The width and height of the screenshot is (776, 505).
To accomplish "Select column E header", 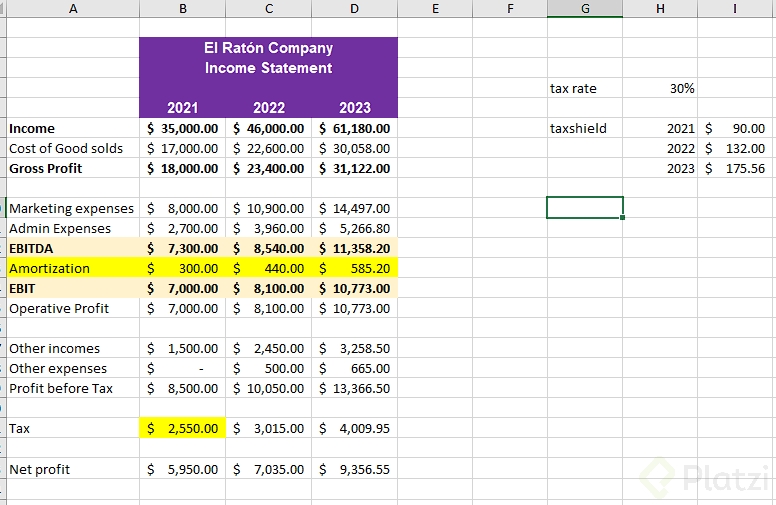I will coord(436,8).
